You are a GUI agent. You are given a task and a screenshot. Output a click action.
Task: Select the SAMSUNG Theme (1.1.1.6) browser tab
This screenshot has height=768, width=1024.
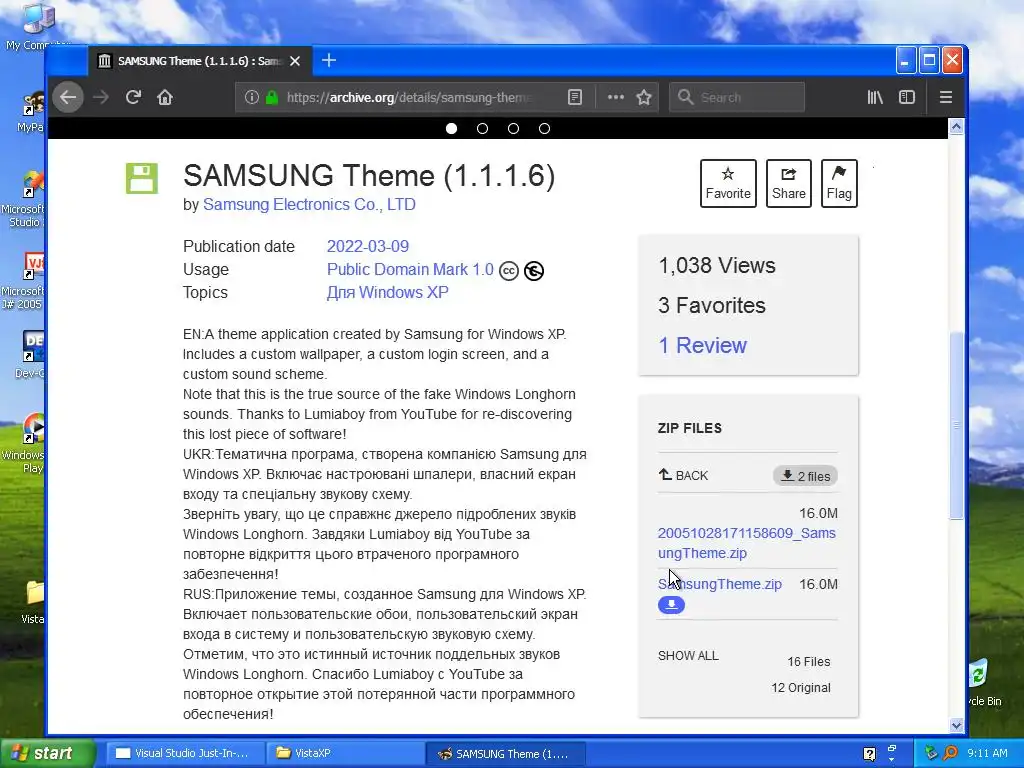199,61
